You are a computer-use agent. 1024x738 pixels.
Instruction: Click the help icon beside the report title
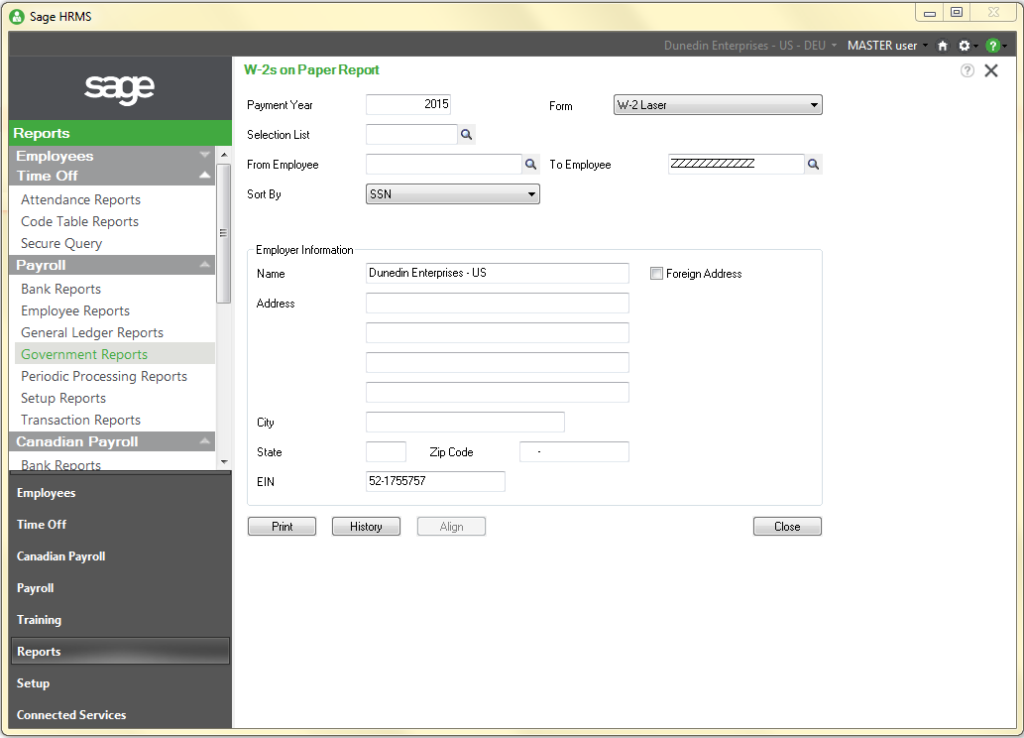[x=966, y=70]
